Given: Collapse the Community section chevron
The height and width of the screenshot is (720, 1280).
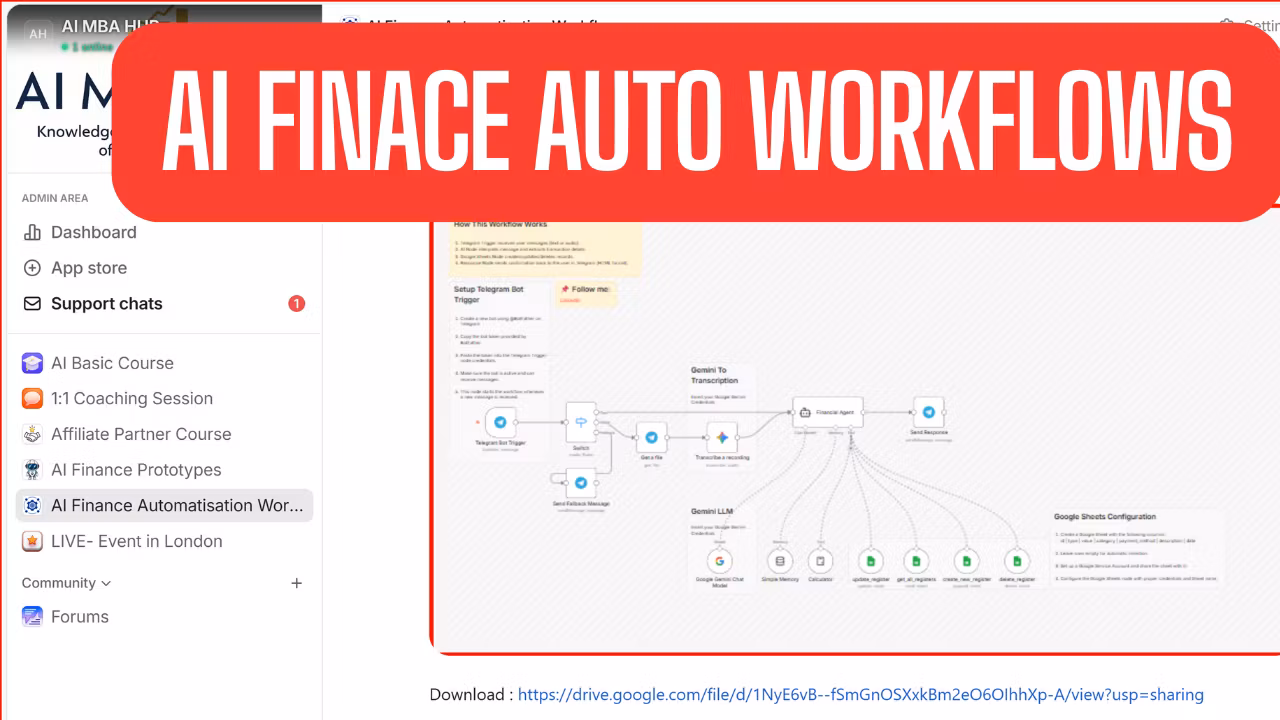Looking at the screenshot, I should (107, 583).
